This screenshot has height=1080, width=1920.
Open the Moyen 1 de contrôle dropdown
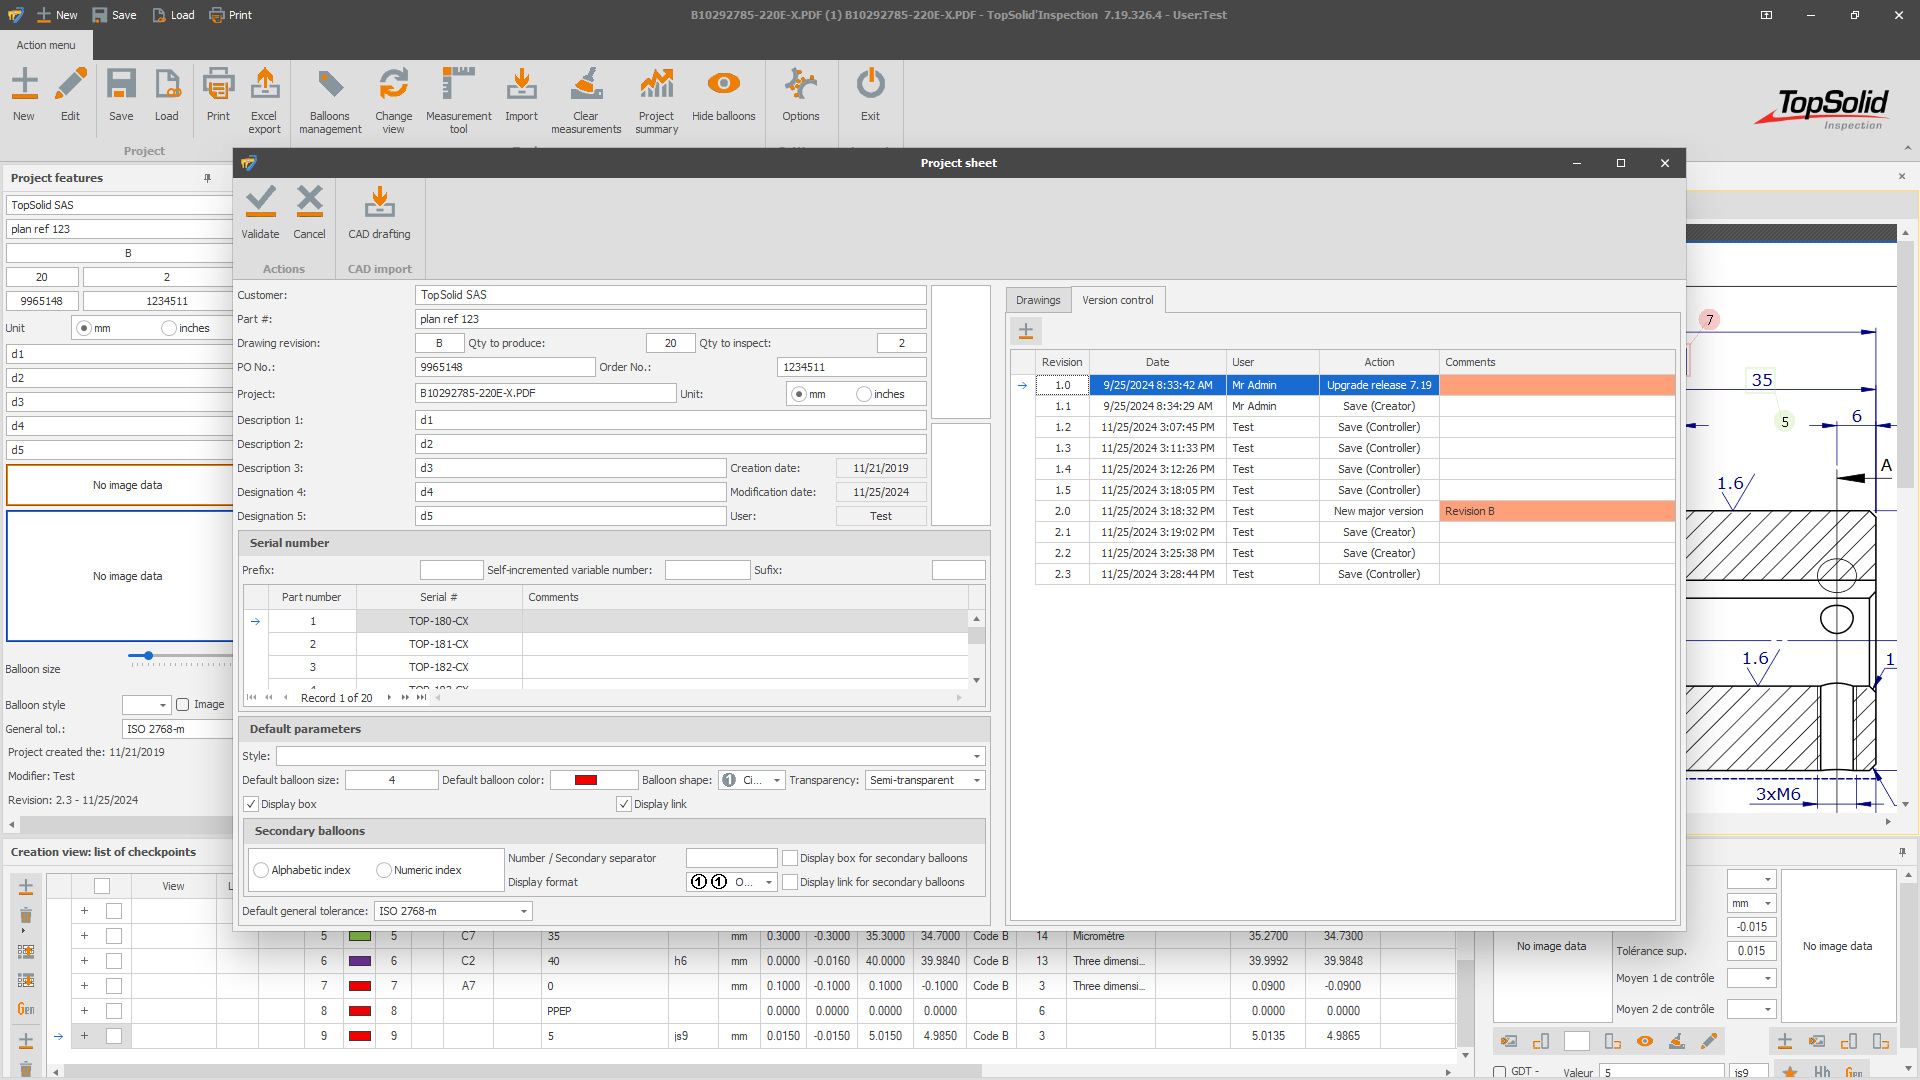click(1768, 978)
